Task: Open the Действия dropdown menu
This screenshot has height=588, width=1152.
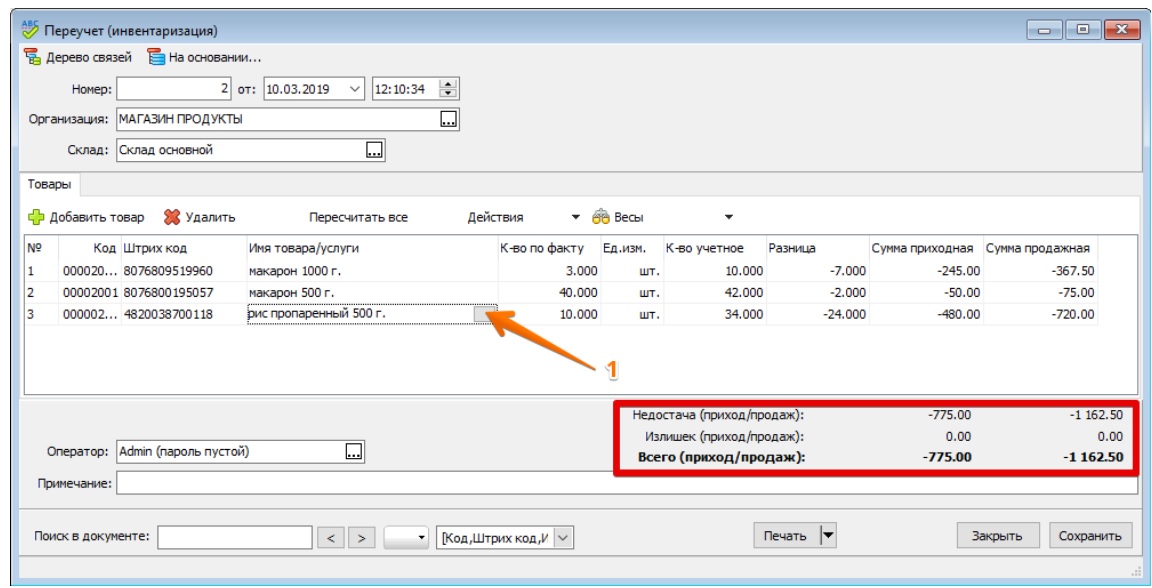Action: point(523,218)
